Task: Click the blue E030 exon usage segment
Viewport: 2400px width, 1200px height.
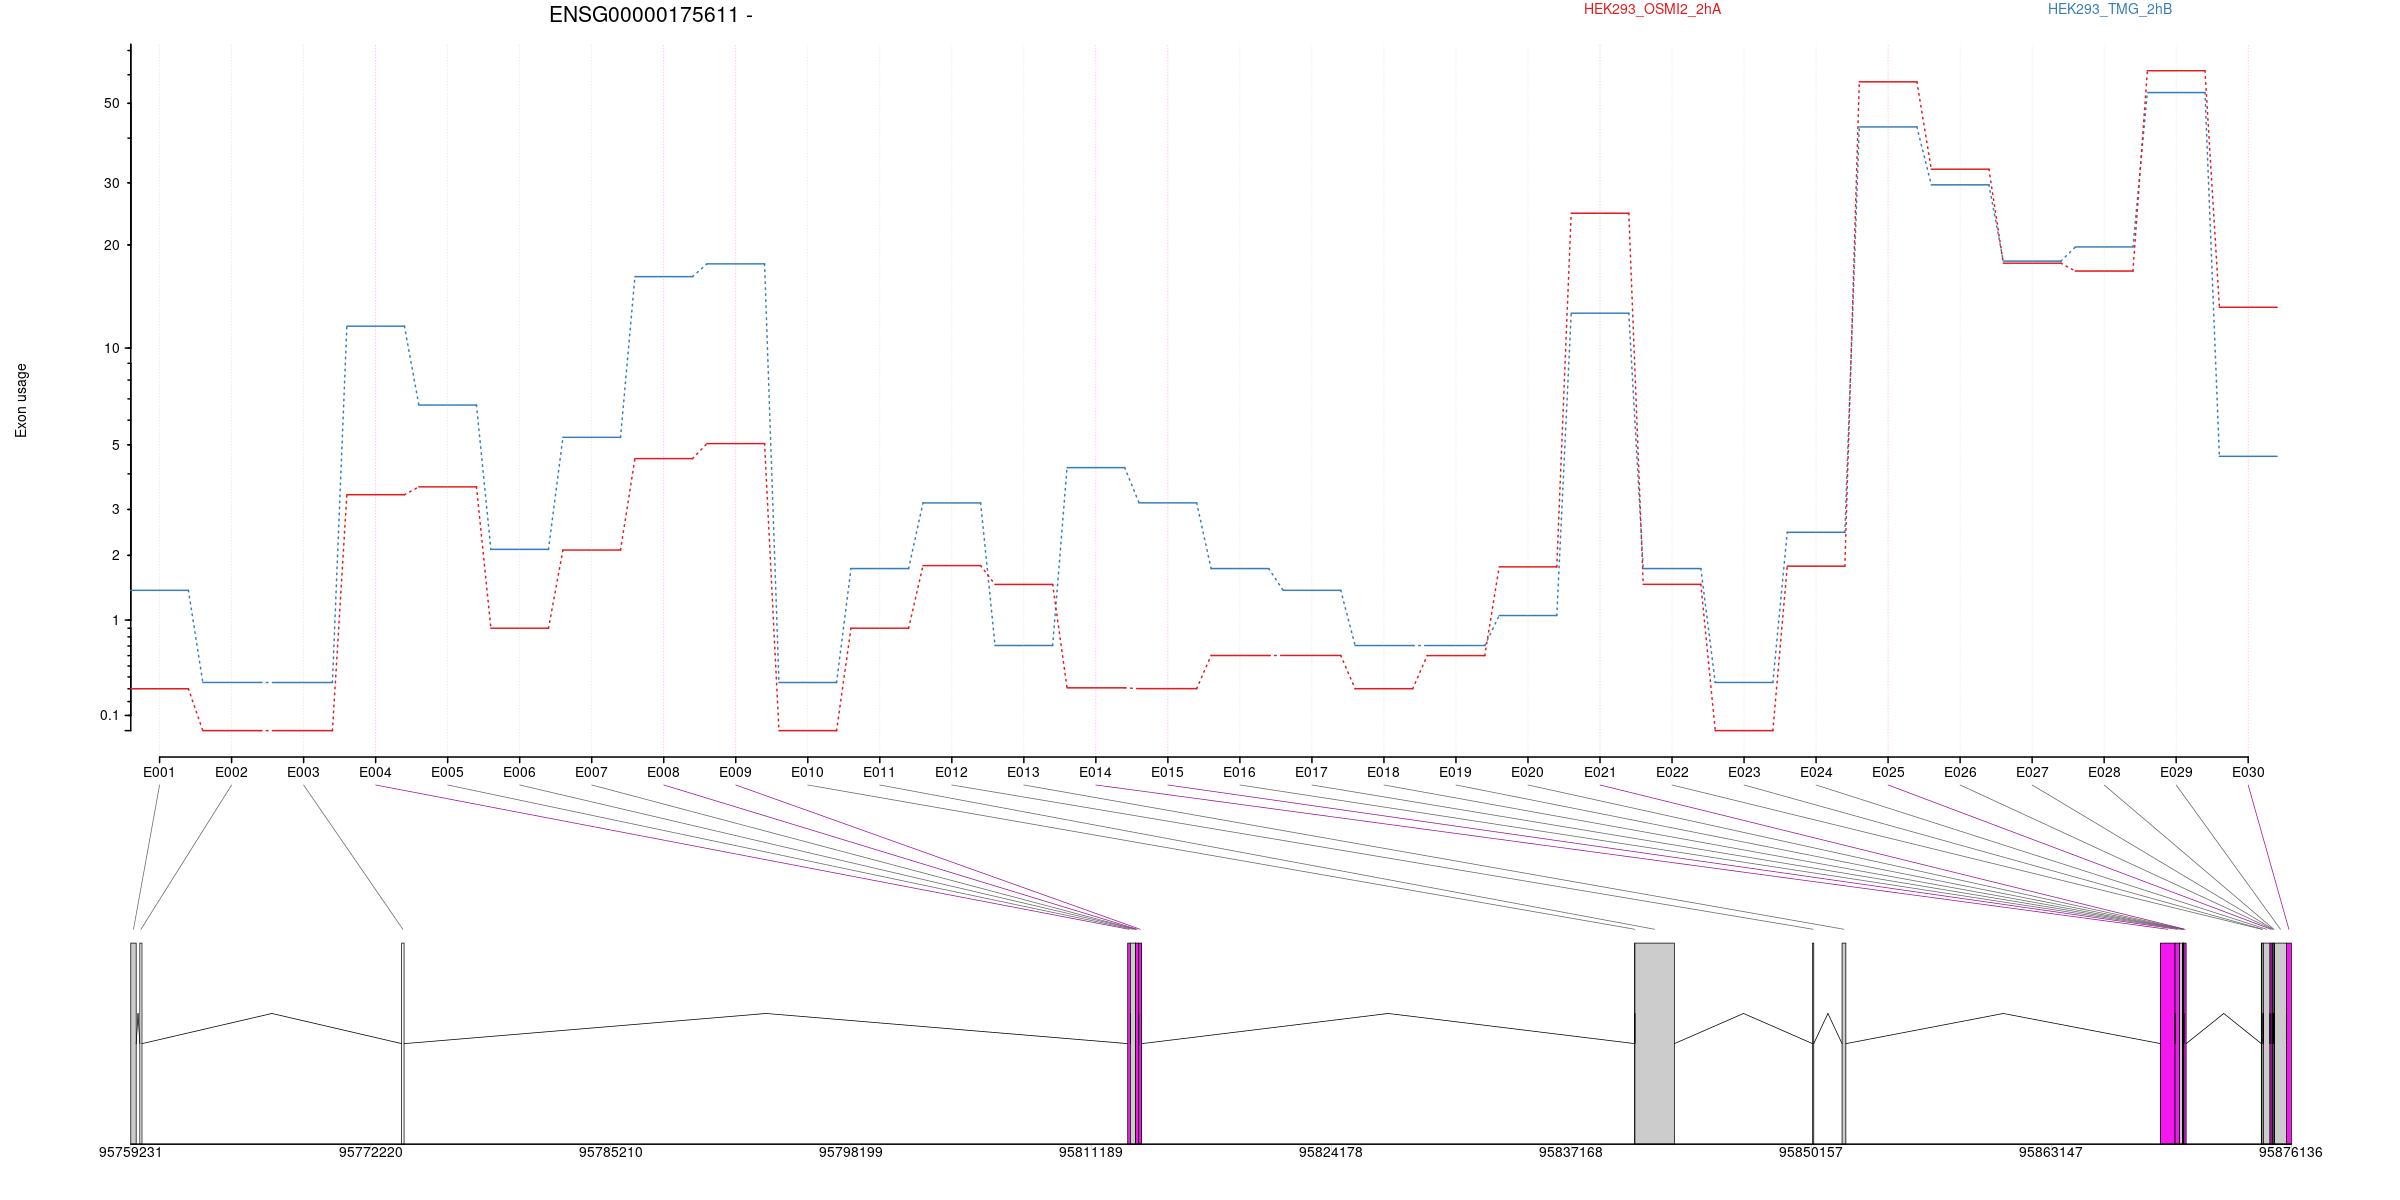Action: pyautogui.click(x=2248, y=456)
